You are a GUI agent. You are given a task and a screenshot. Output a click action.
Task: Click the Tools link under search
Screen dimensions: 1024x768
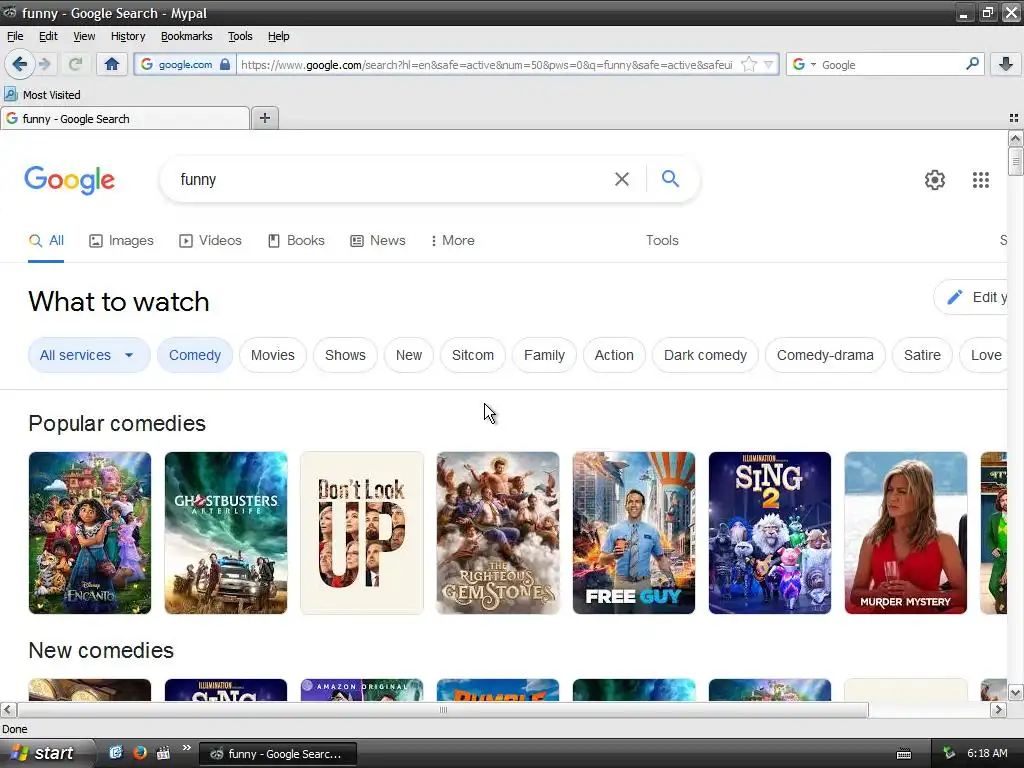[662, 240]
